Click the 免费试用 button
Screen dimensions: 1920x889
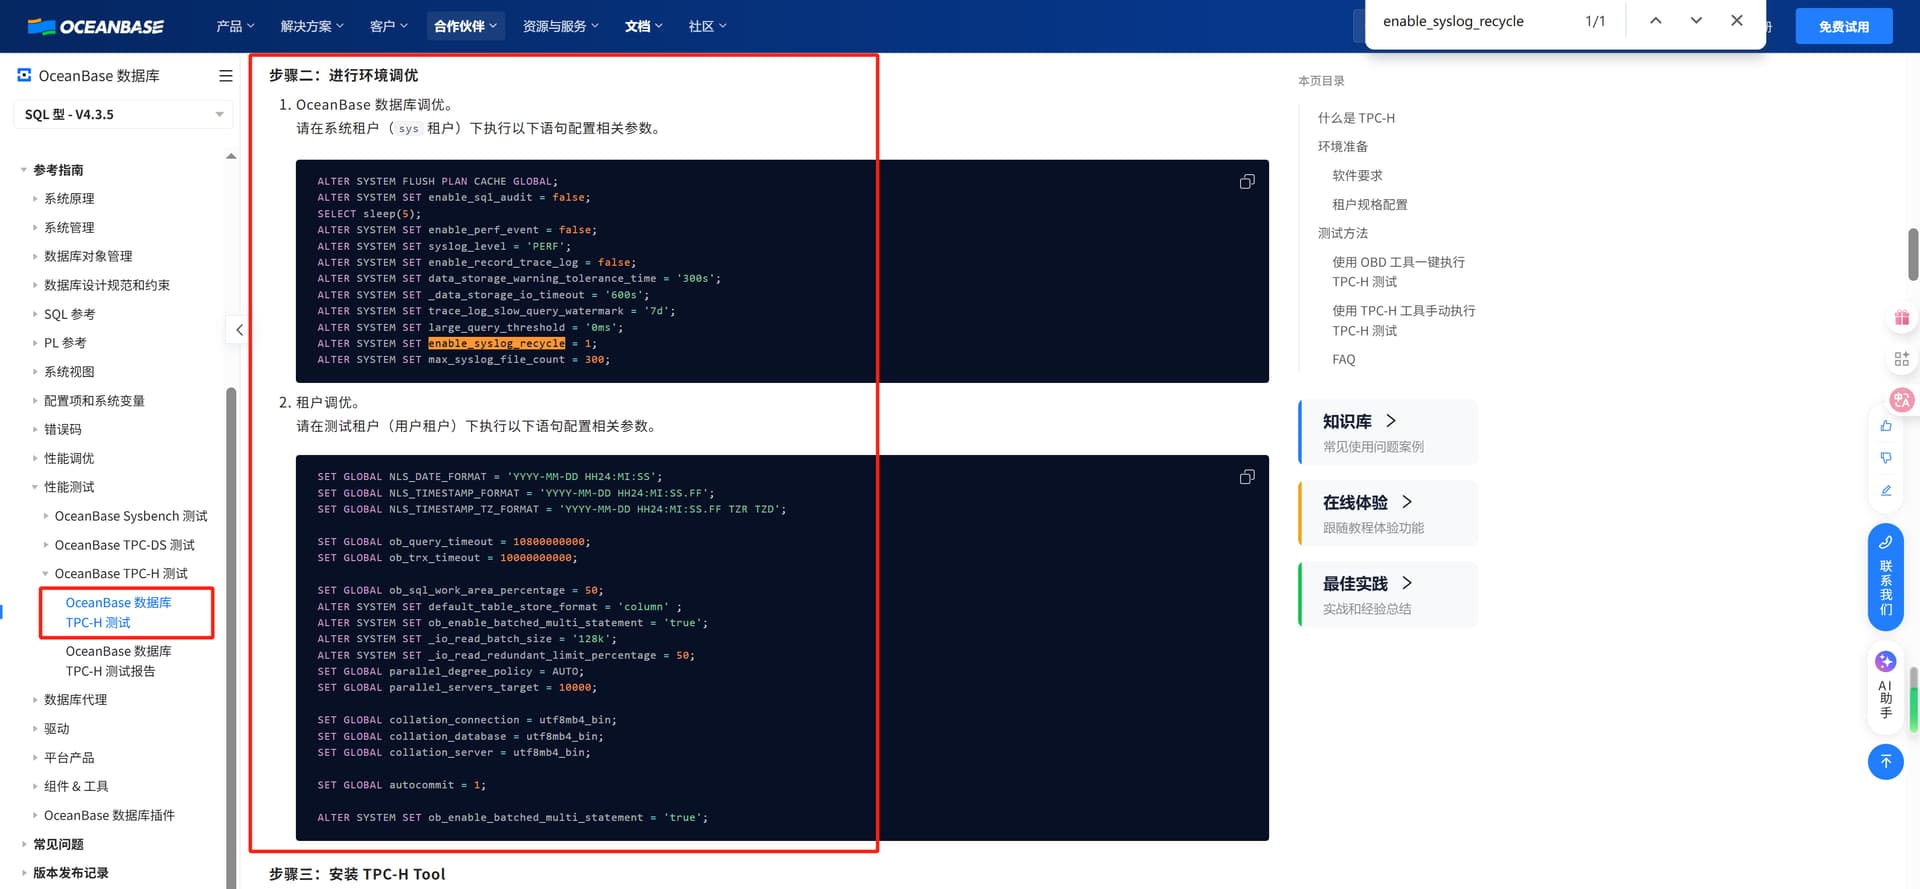(x=1843, y=27)
